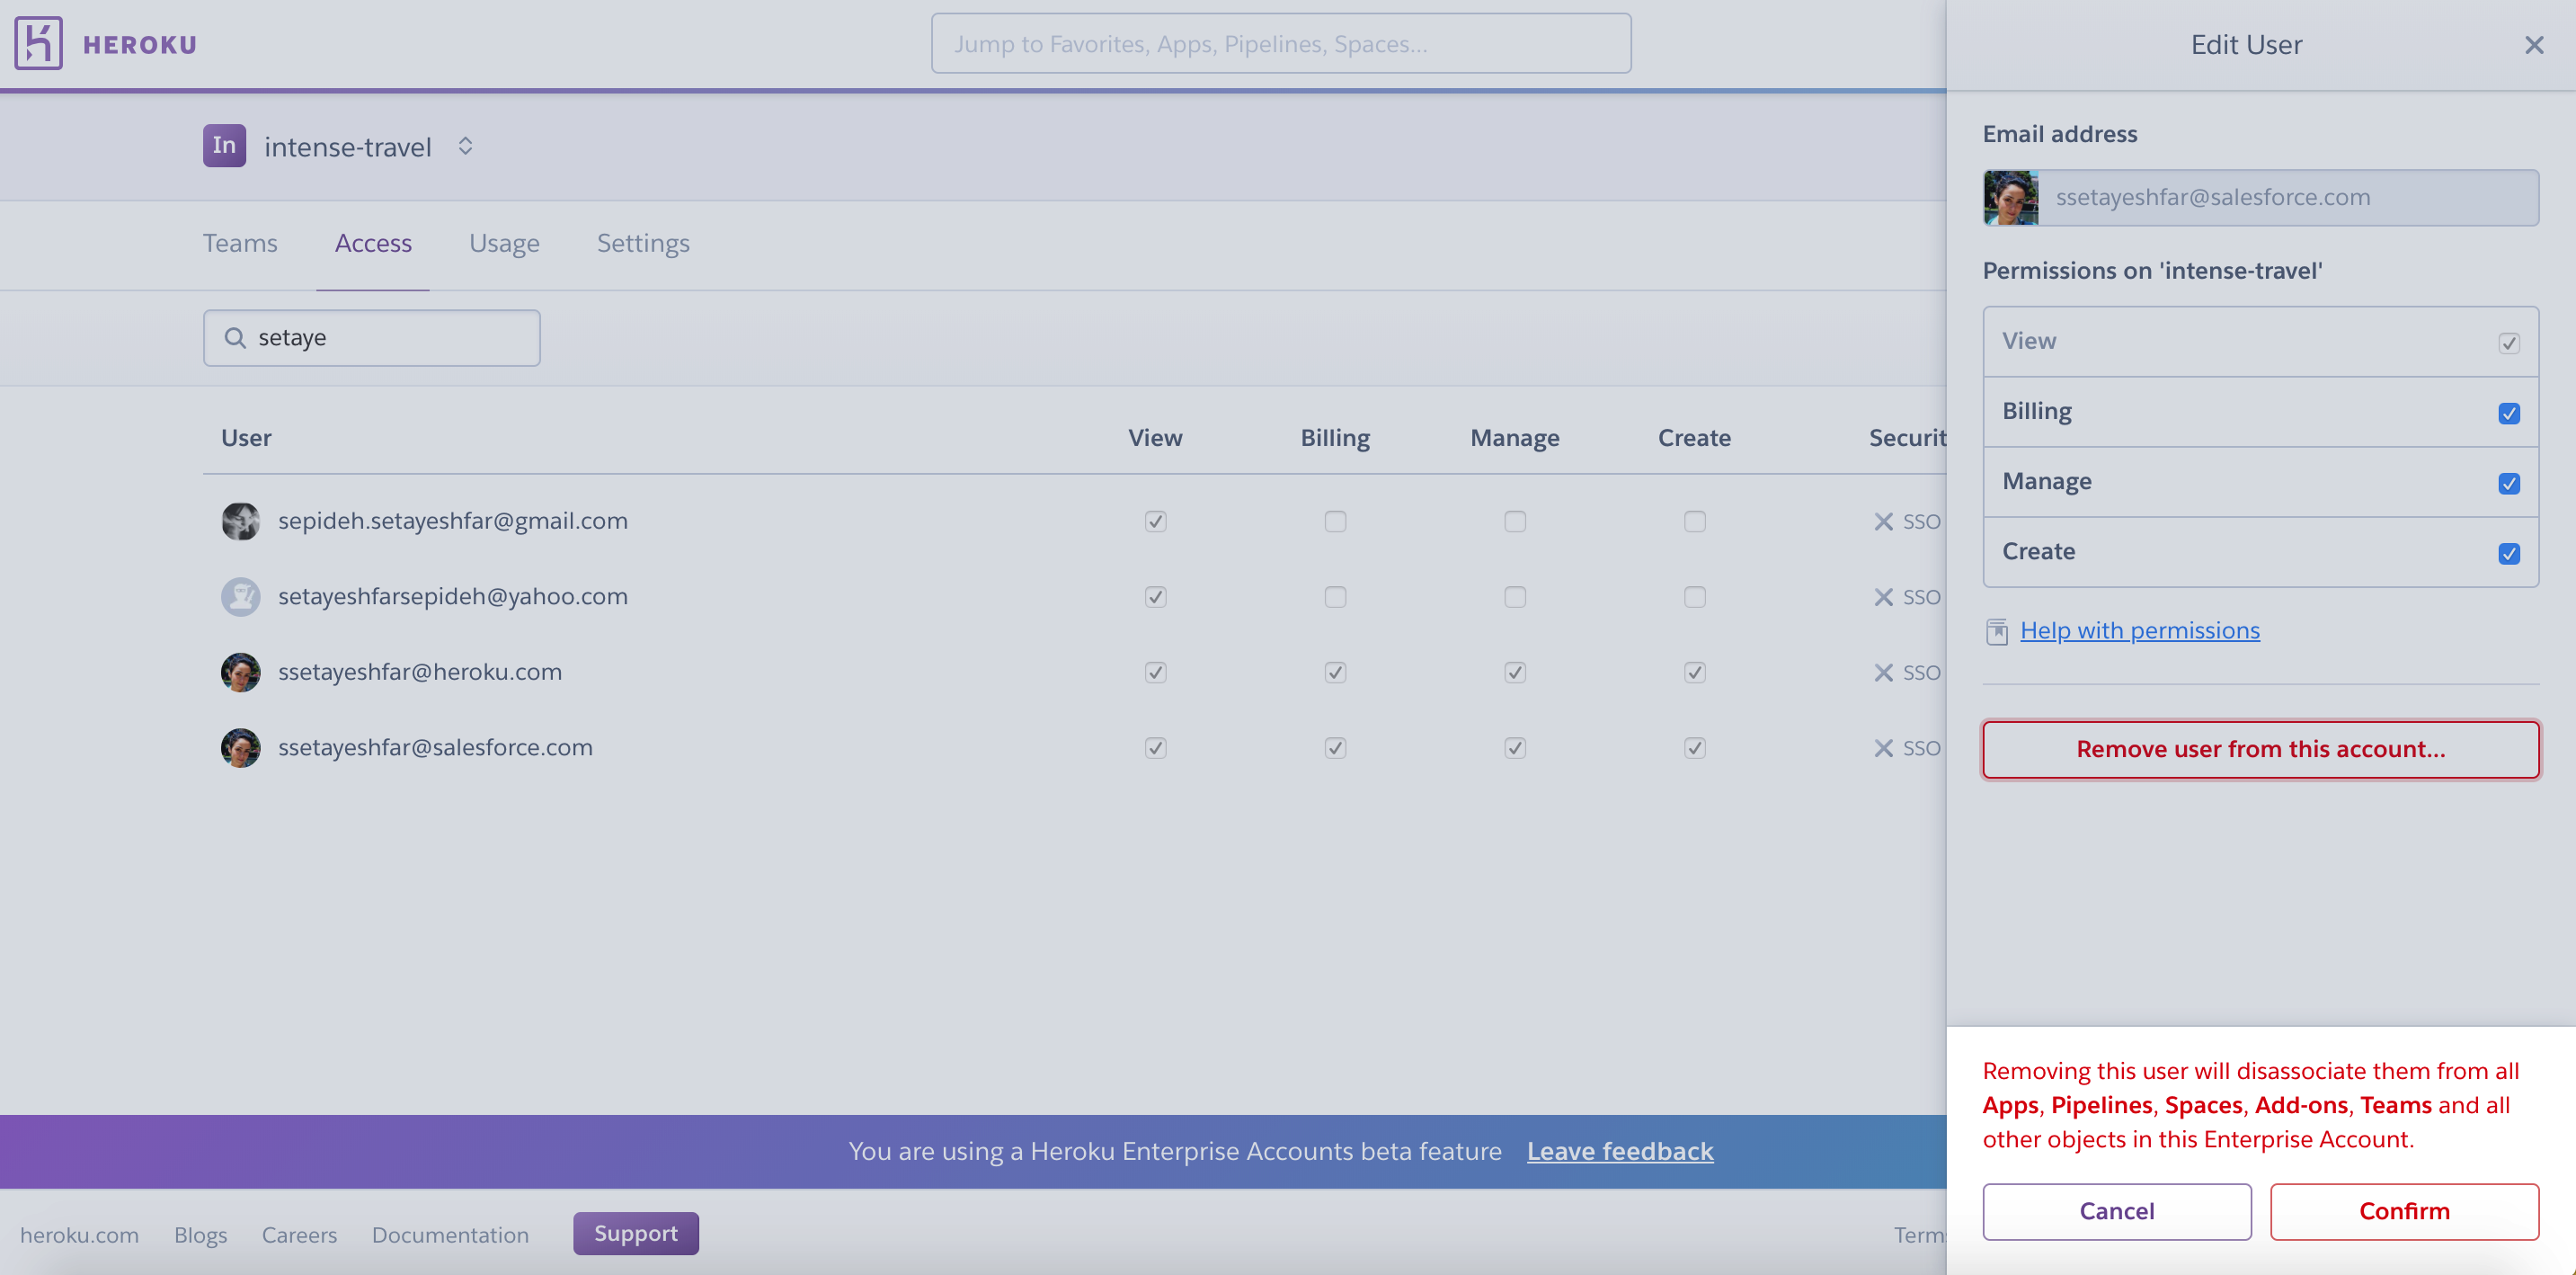2576x1275 pixels.
Task: Close the Edit User panel
Action: point(2533,45)
